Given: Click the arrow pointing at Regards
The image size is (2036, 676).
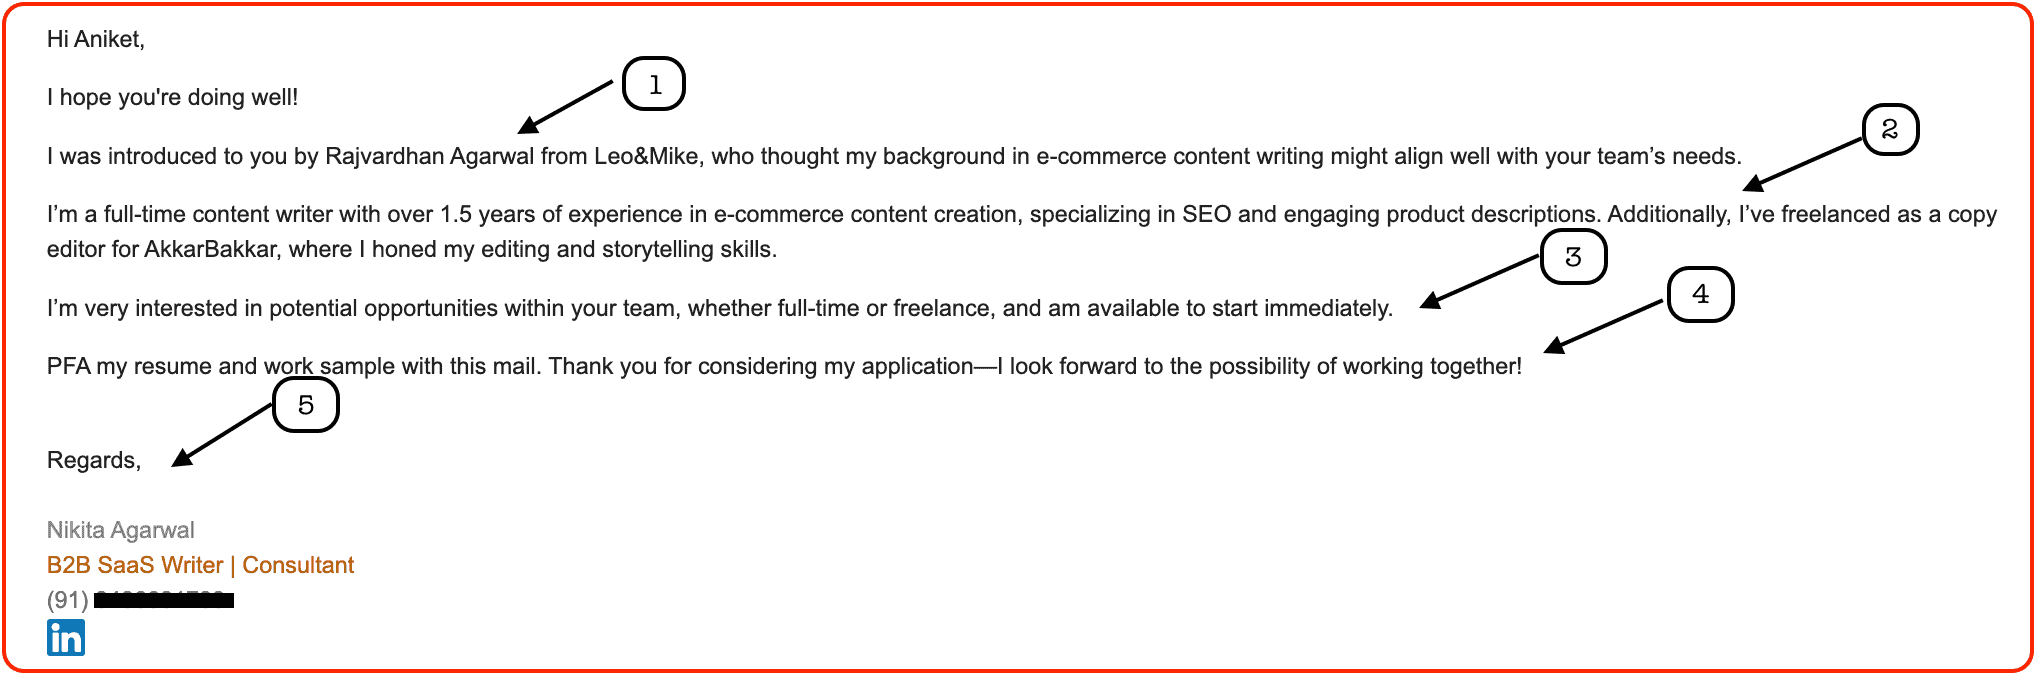Looking at the screenshot, I should pyautogui.click(x=222, y=434).
